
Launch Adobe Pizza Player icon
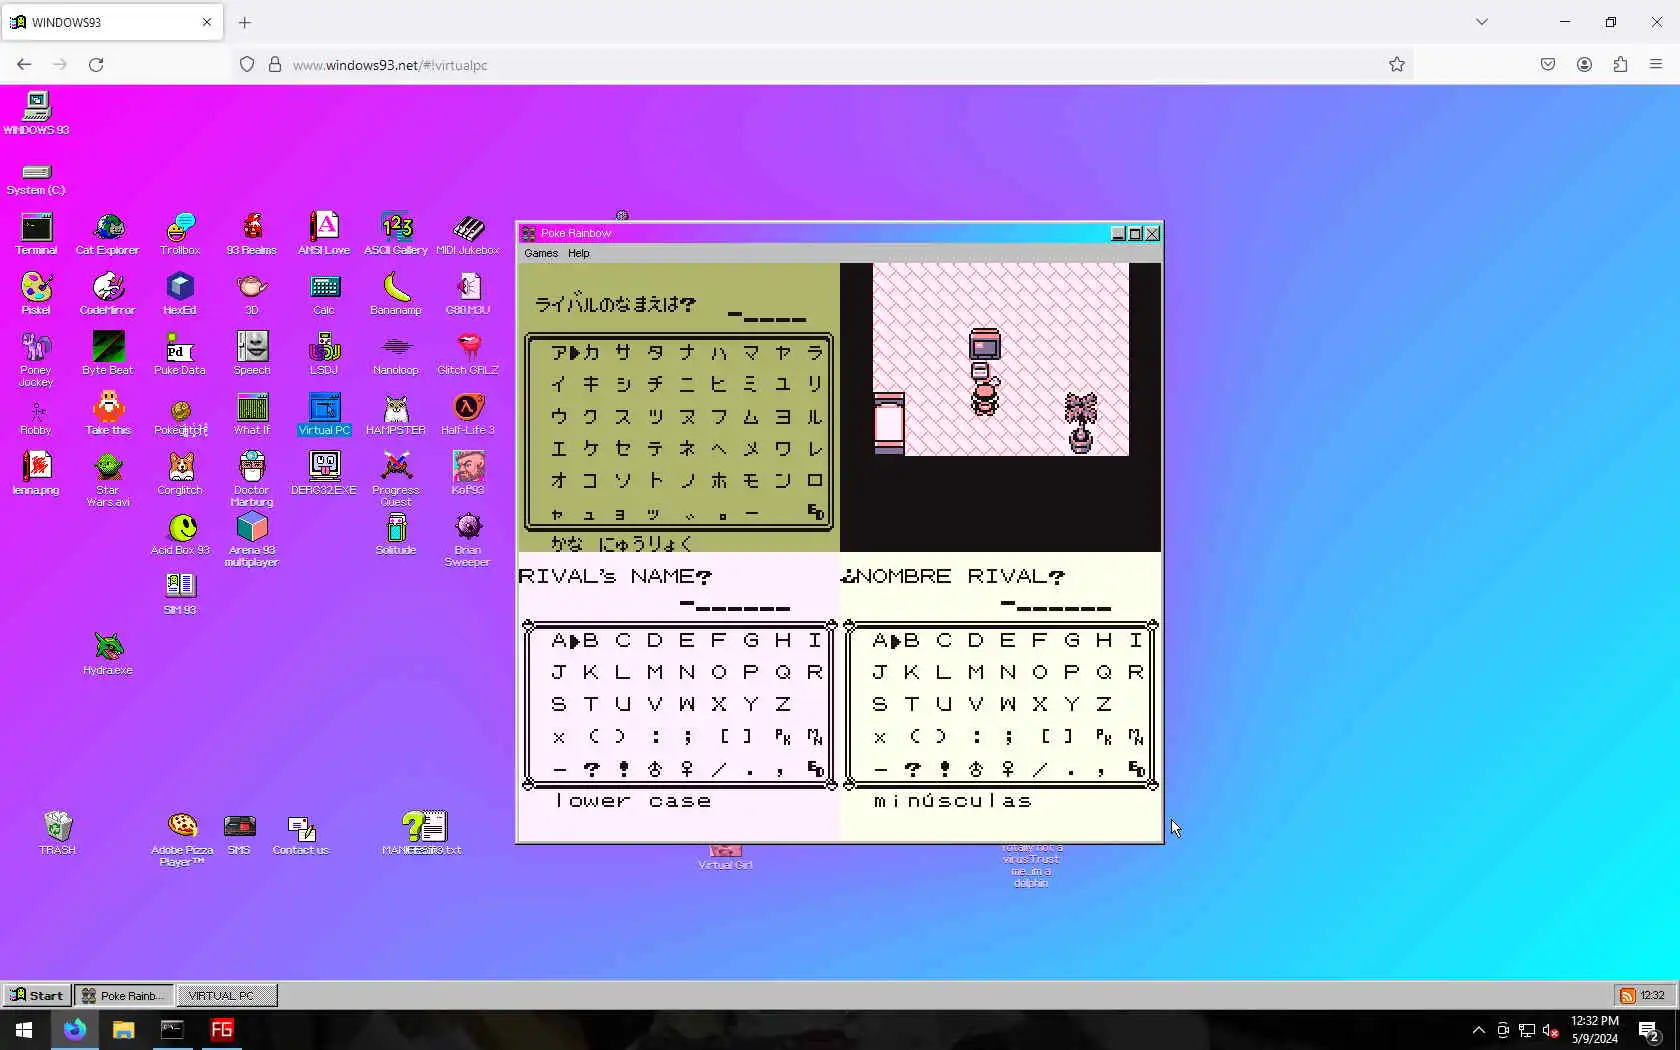coord(182,839)
